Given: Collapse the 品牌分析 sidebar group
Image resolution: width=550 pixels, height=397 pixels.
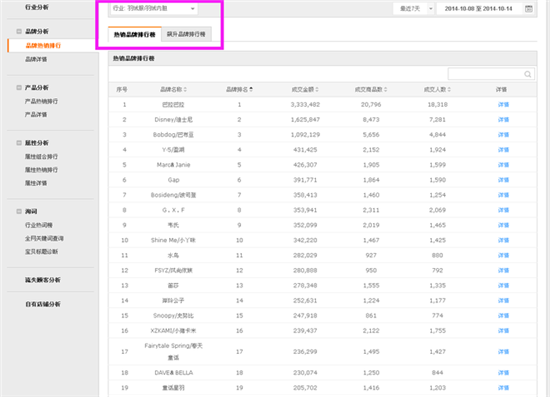Looking at the screenshot, I should (19, 32).
